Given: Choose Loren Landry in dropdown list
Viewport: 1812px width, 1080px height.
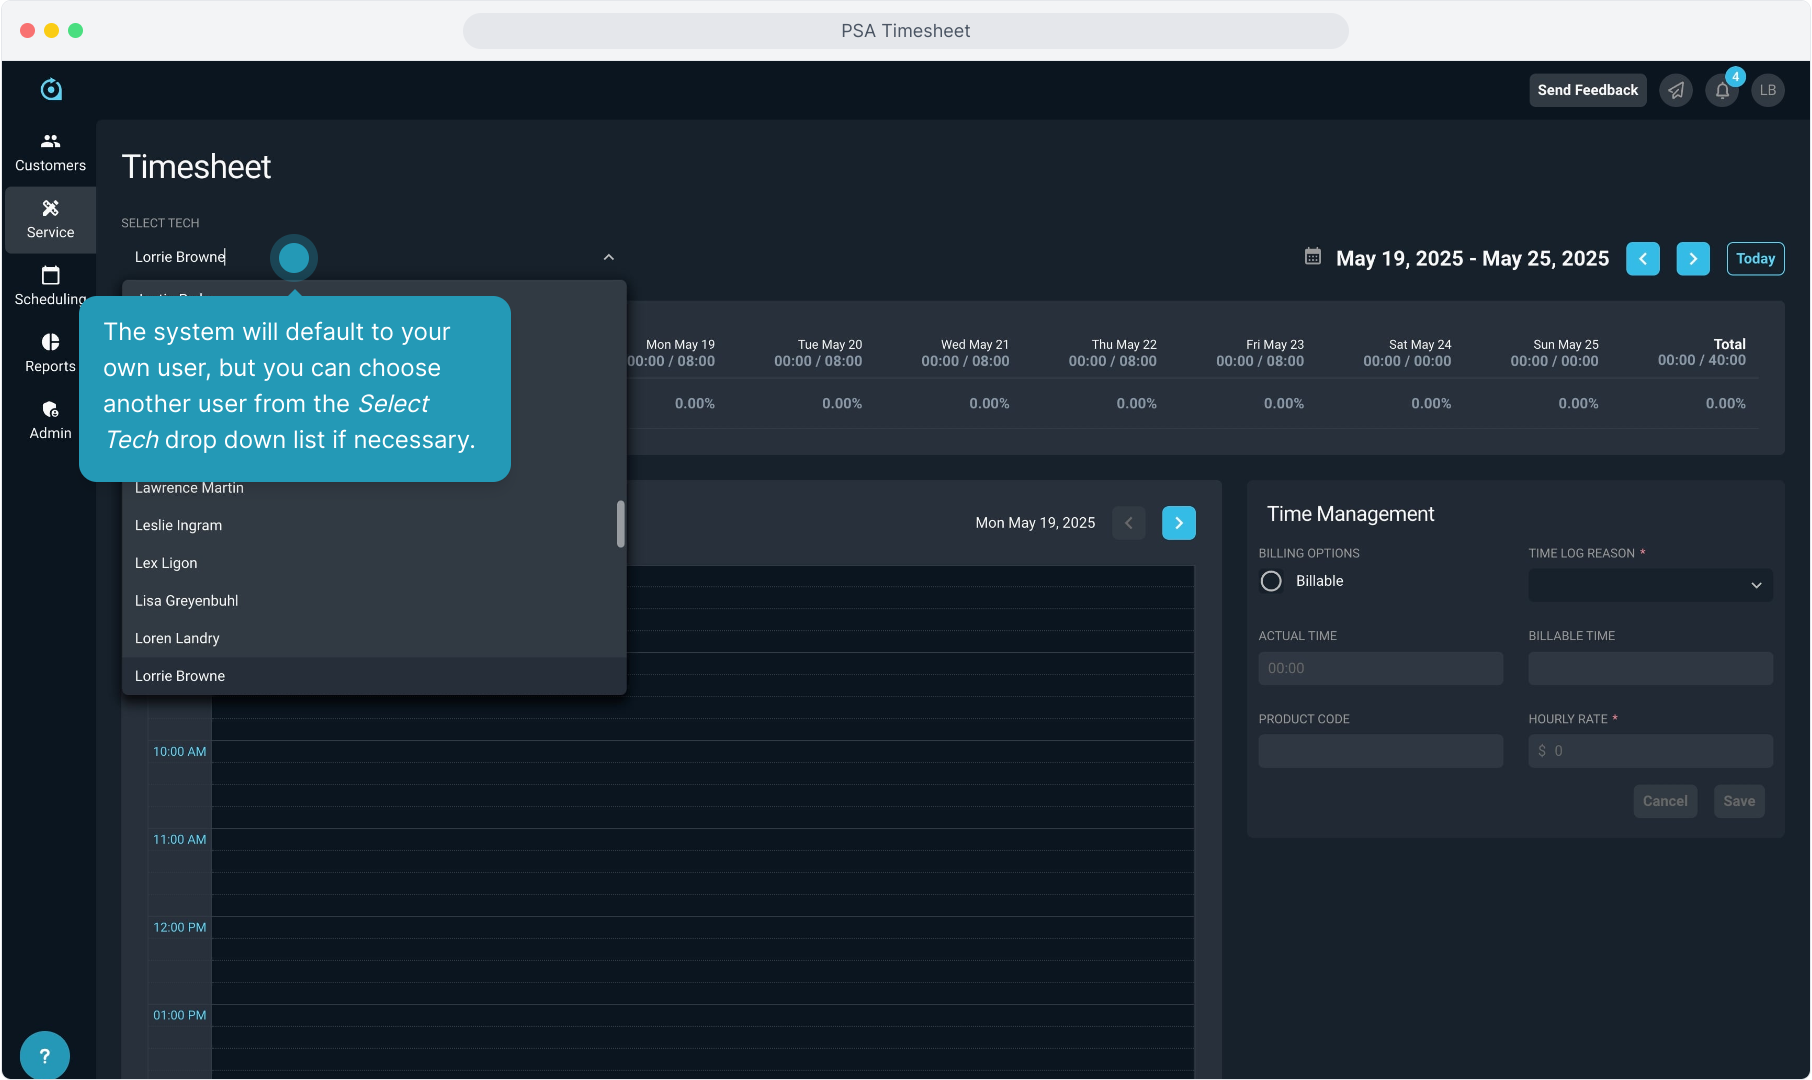Looking at the screenshot, I should 177,638.
